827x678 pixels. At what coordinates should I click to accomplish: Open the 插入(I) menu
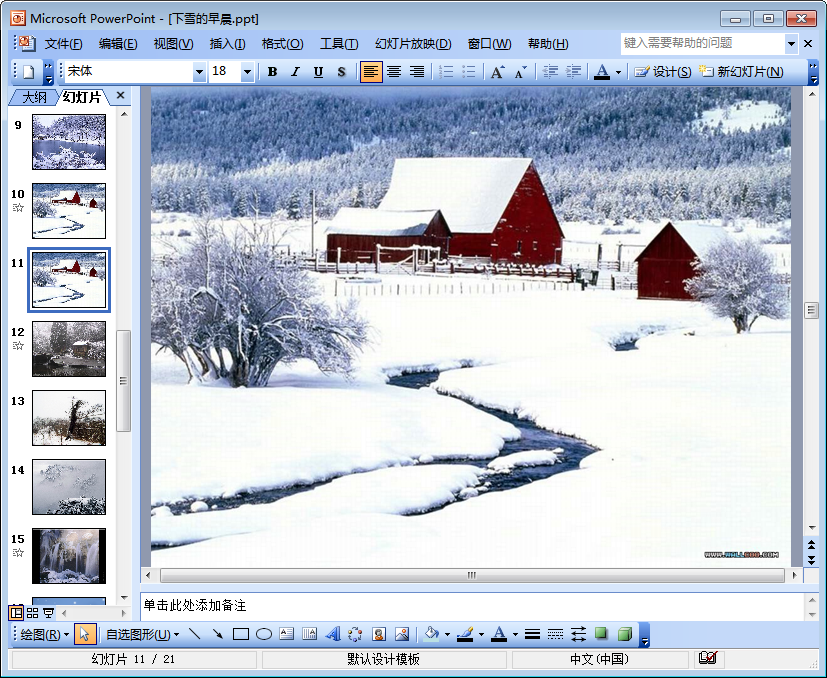[227, 44]
